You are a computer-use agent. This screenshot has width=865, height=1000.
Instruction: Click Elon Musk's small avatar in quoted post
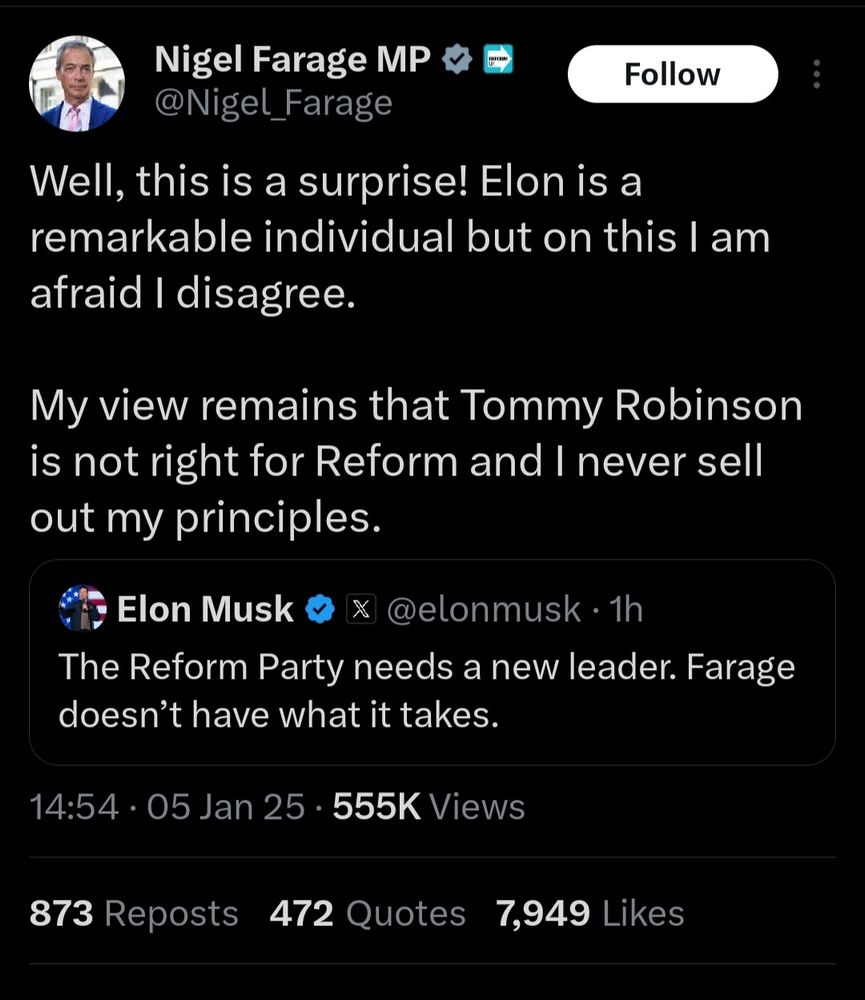coord(83,608)
